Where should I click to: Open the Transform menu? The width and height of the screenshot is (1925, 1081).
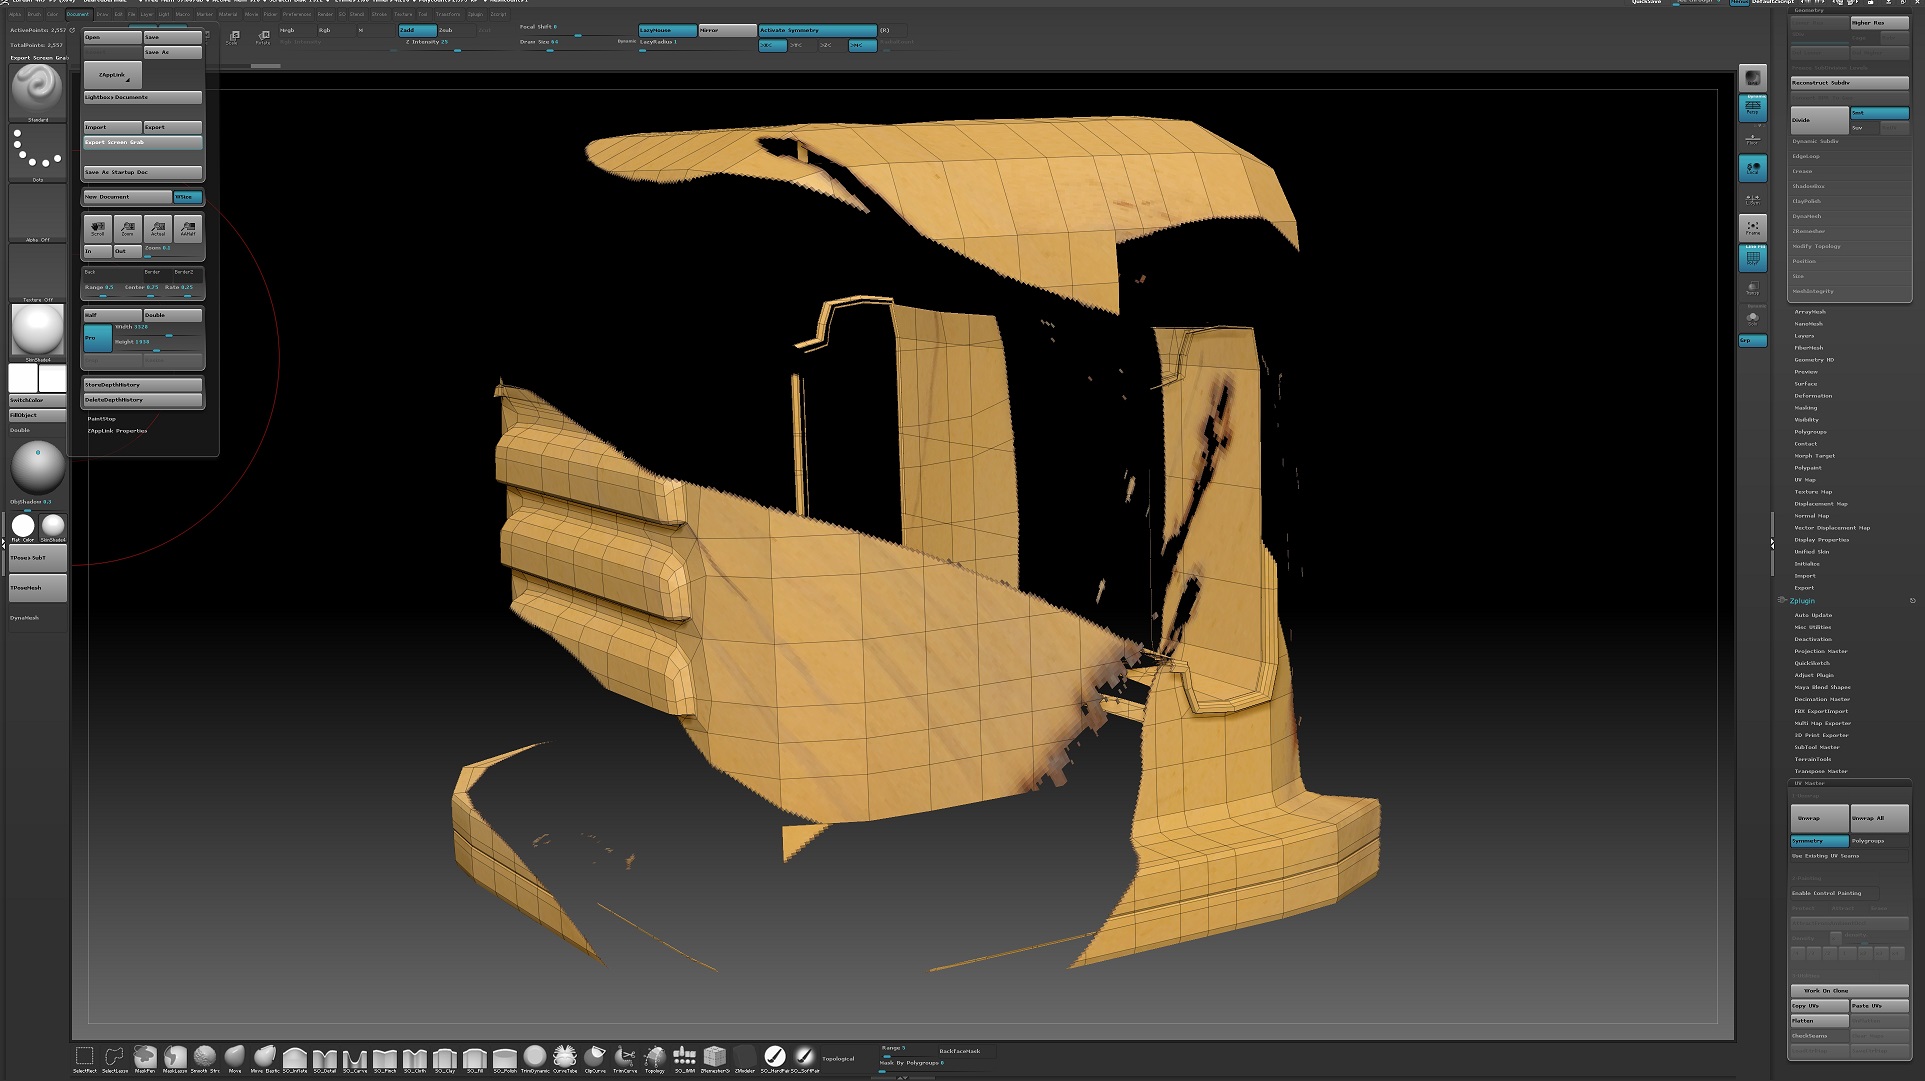(x=448, y=14)
